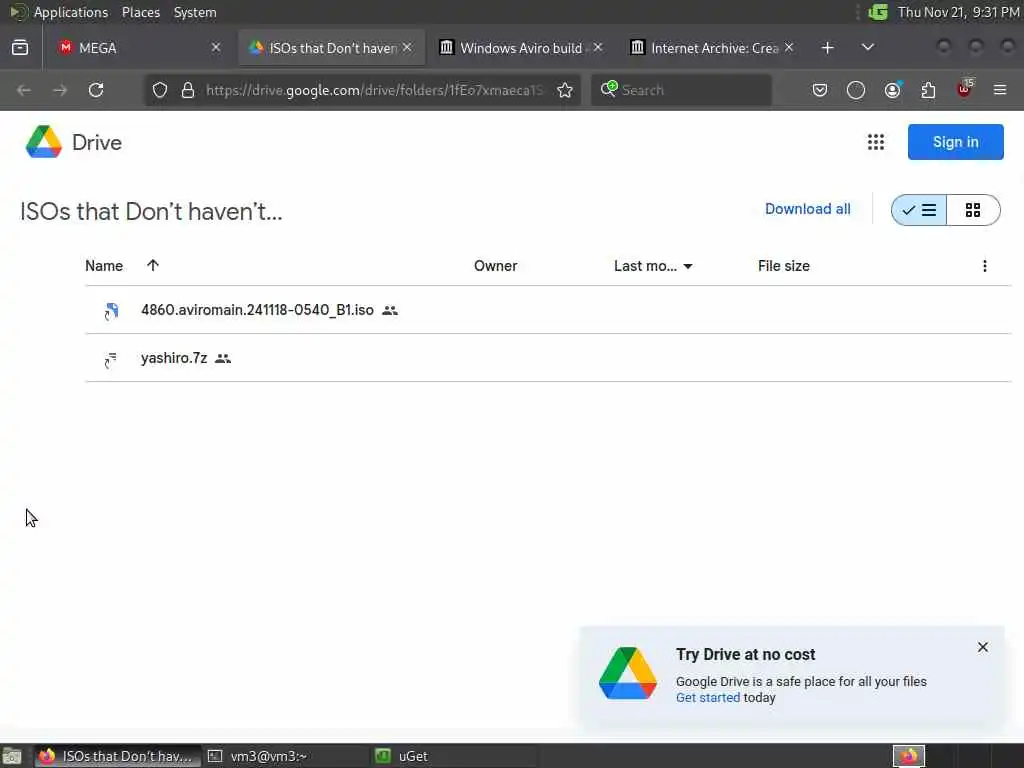The width and height of the screenshot is (1024, 768).
Task: Show site security lock information
Action: click(188, 90)
